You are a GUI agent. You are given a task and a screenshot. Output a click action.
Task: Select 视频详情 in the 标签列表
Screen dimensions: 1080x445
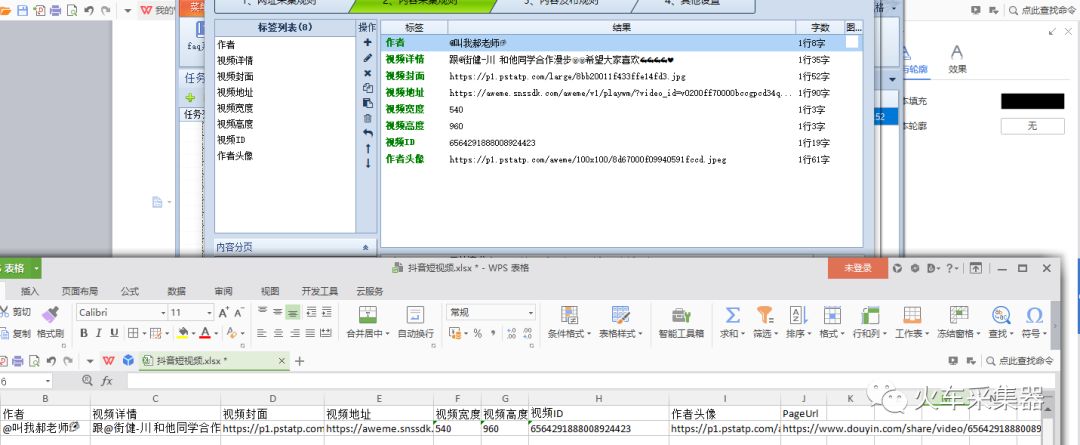coord(235,61)
